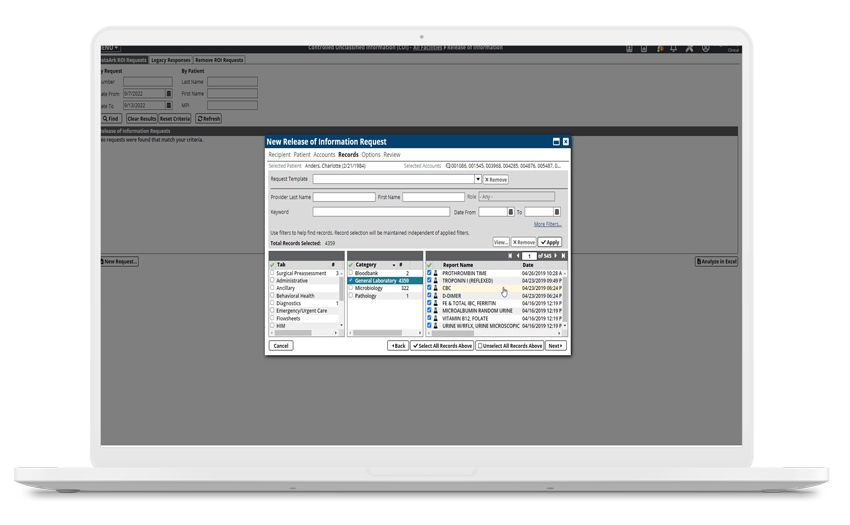Click Select All Records Above

point(442,345)
